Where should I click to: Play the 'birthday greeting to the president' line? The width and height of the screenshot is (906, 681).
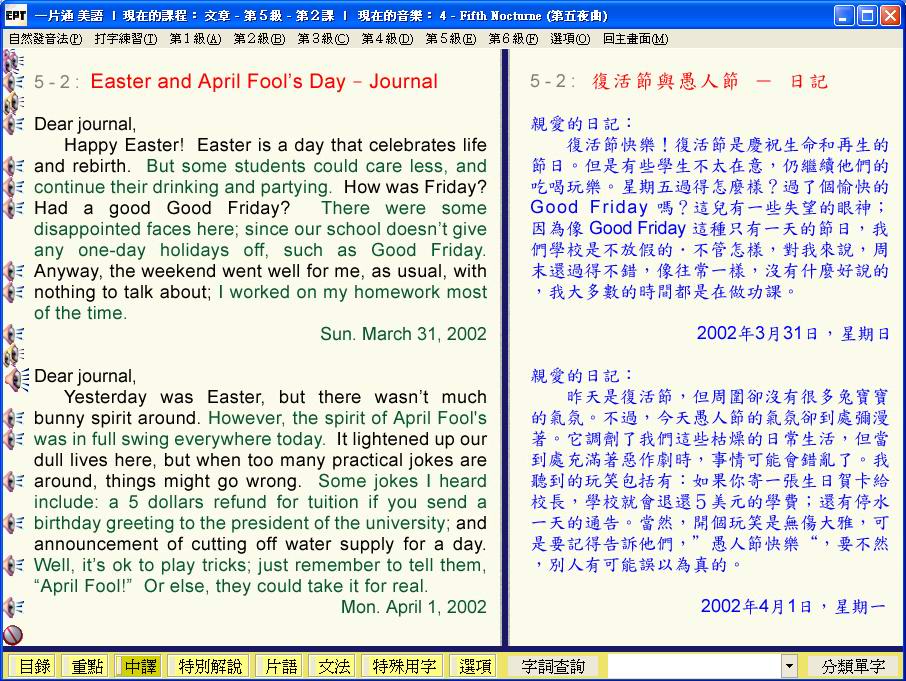(13, 523)
